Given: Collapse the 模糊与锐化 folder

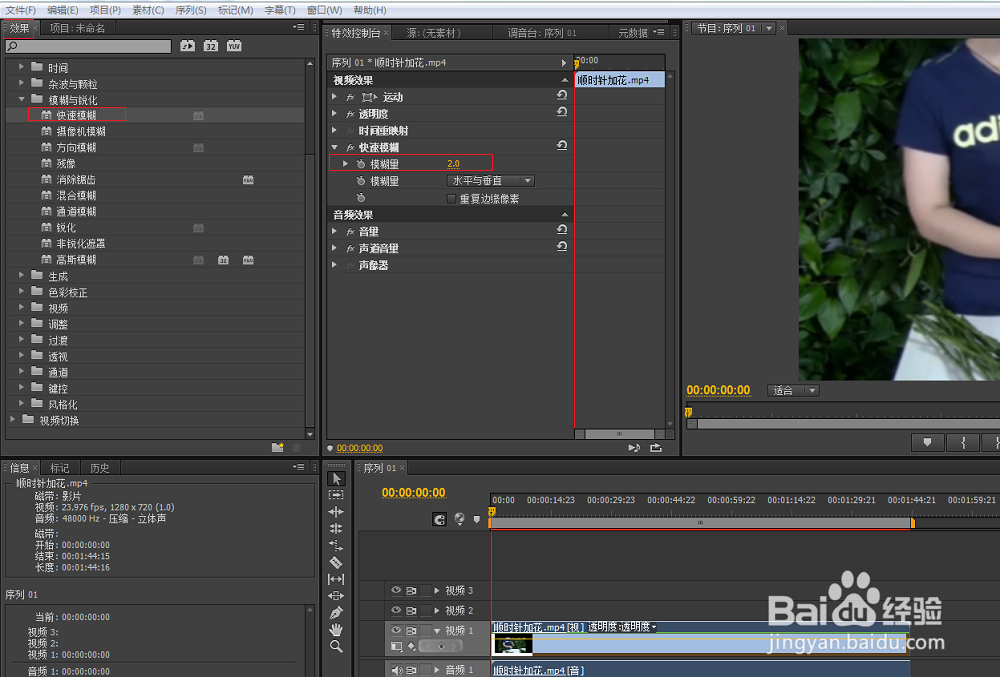Looking at the screenshot, I should (x=22, y=99).
